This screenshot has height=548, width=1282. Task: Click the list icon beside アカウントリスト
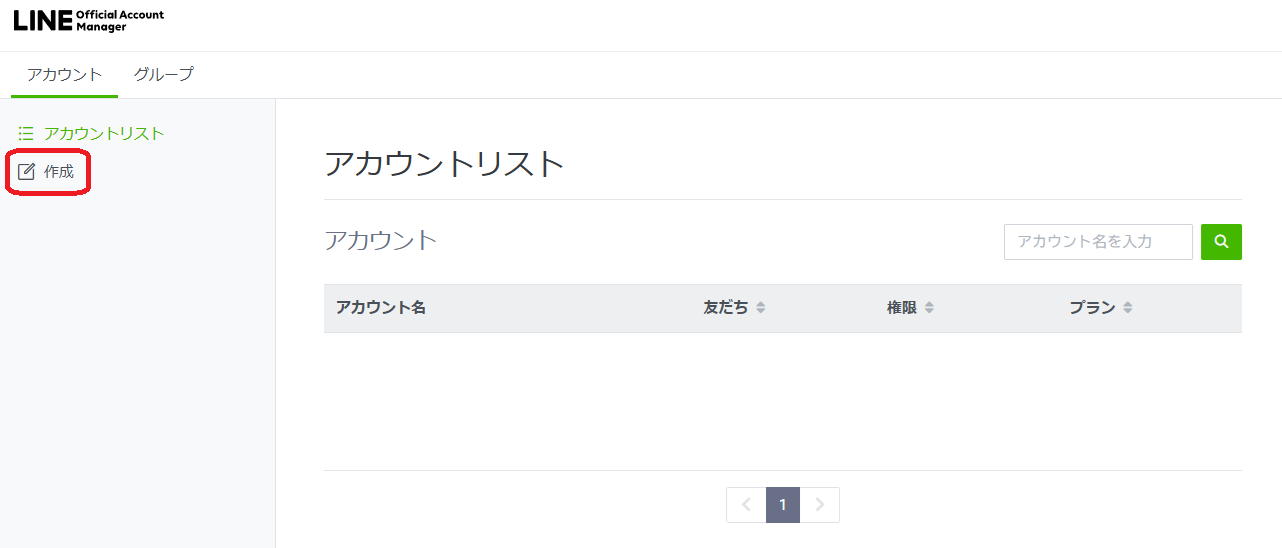tap(26, 133)
